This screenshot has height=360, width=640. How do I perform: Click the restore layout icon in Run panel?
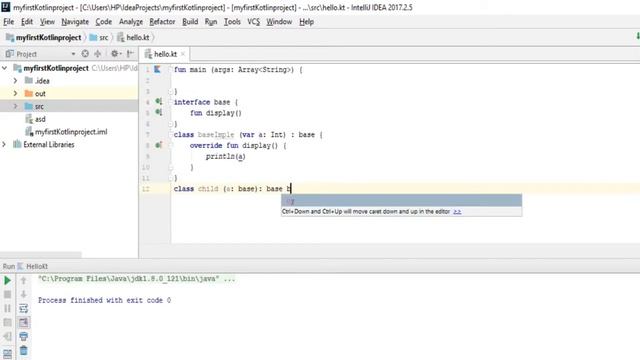tap(7, 353)
